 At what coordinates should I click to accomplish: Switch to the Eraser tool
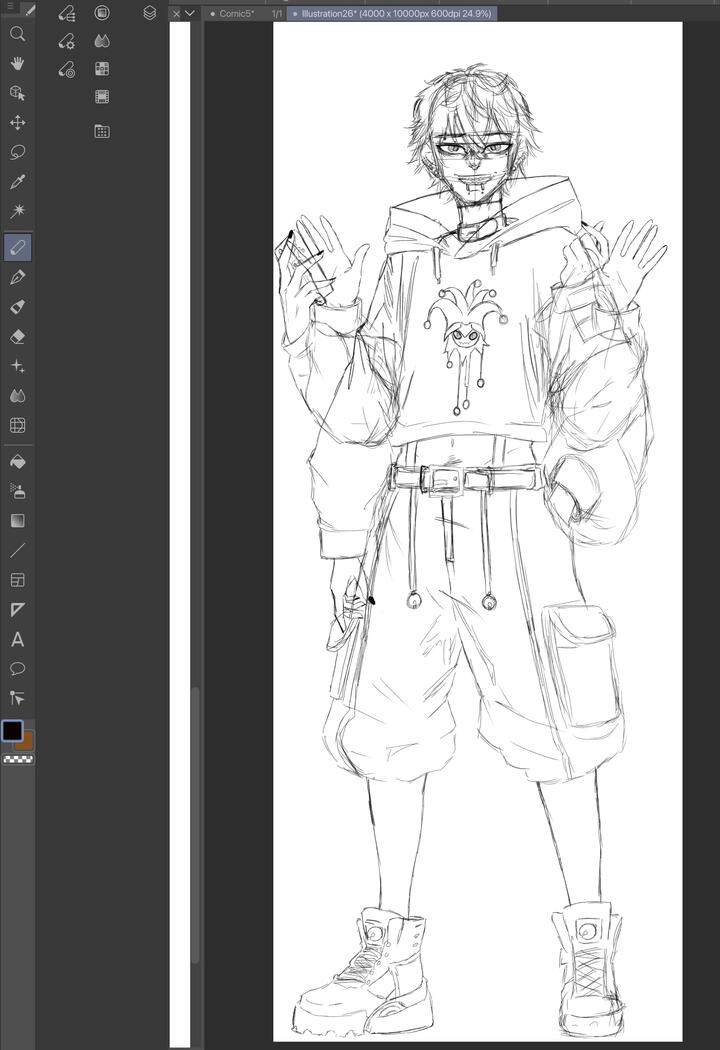(x=17, y=337)
